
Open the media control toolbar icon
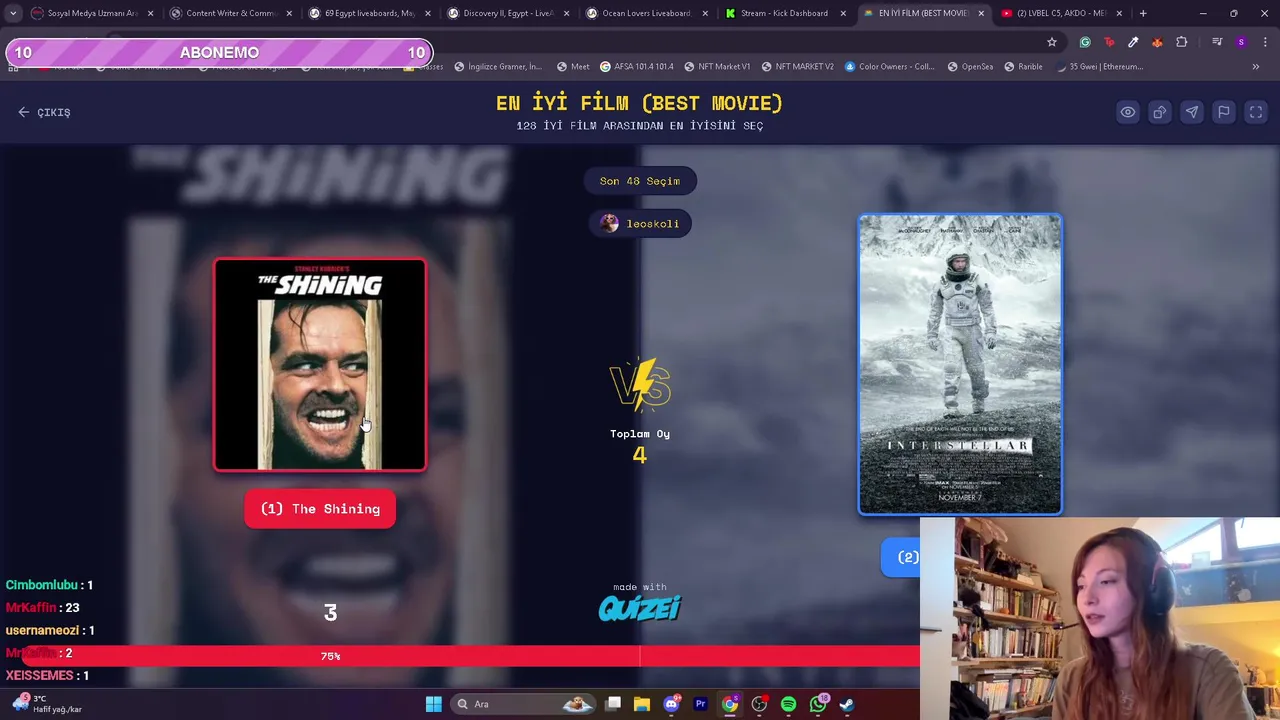(x=1217, y=42)
